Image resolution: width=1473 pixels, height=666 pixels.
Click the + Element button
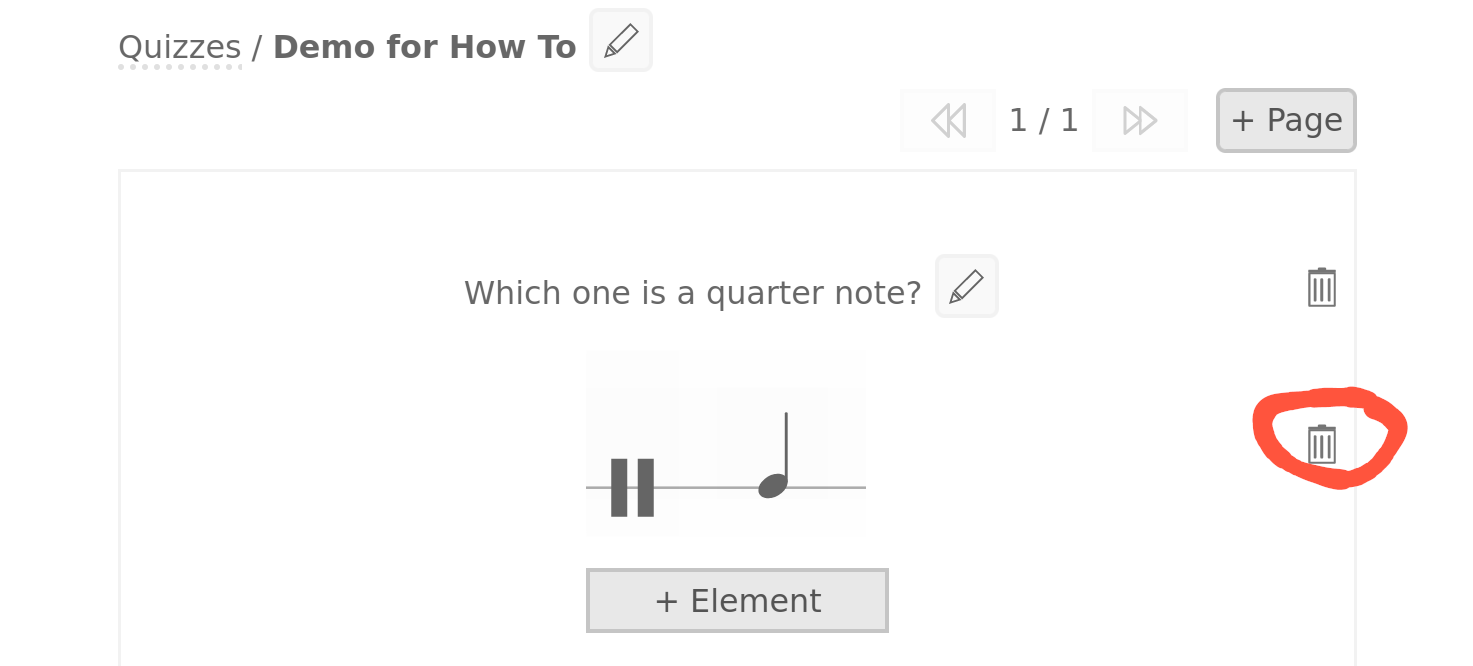pyautogui.click(x=737, y=601)
